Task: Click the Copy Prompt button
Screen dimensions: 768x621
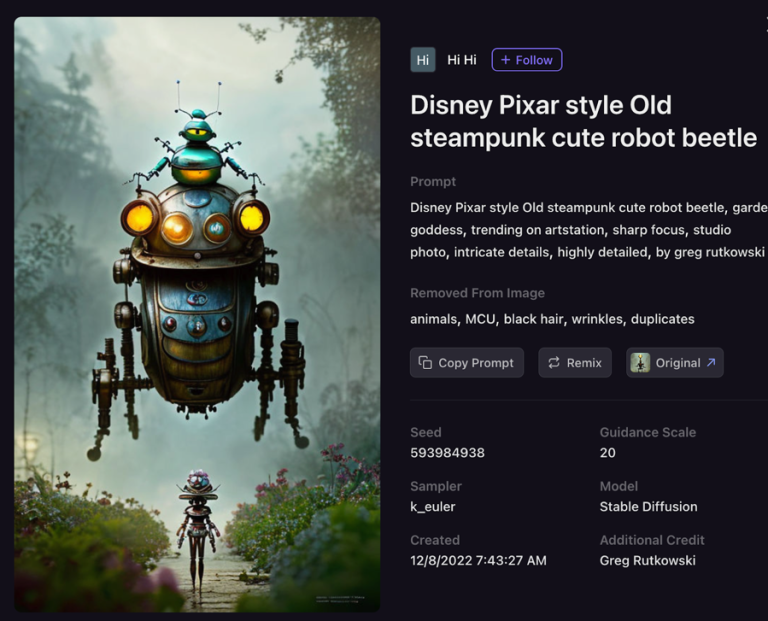Action: [467, 363]
